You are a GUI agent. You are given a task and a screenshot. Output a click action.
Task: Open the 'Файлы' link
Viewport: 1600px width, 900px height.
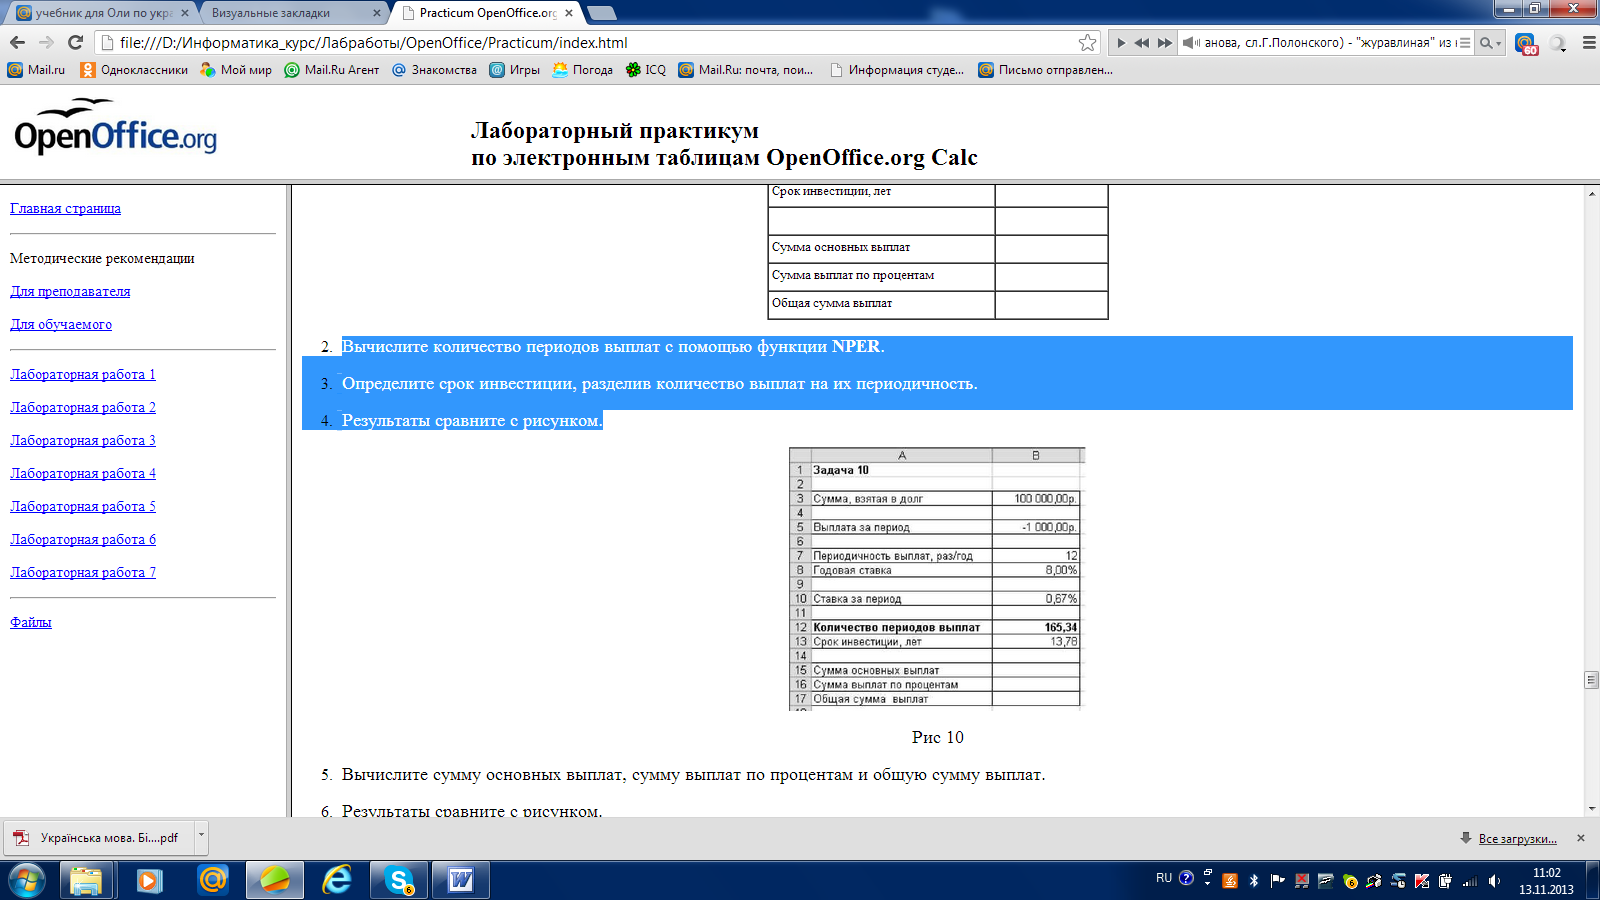tap(31, 622)
